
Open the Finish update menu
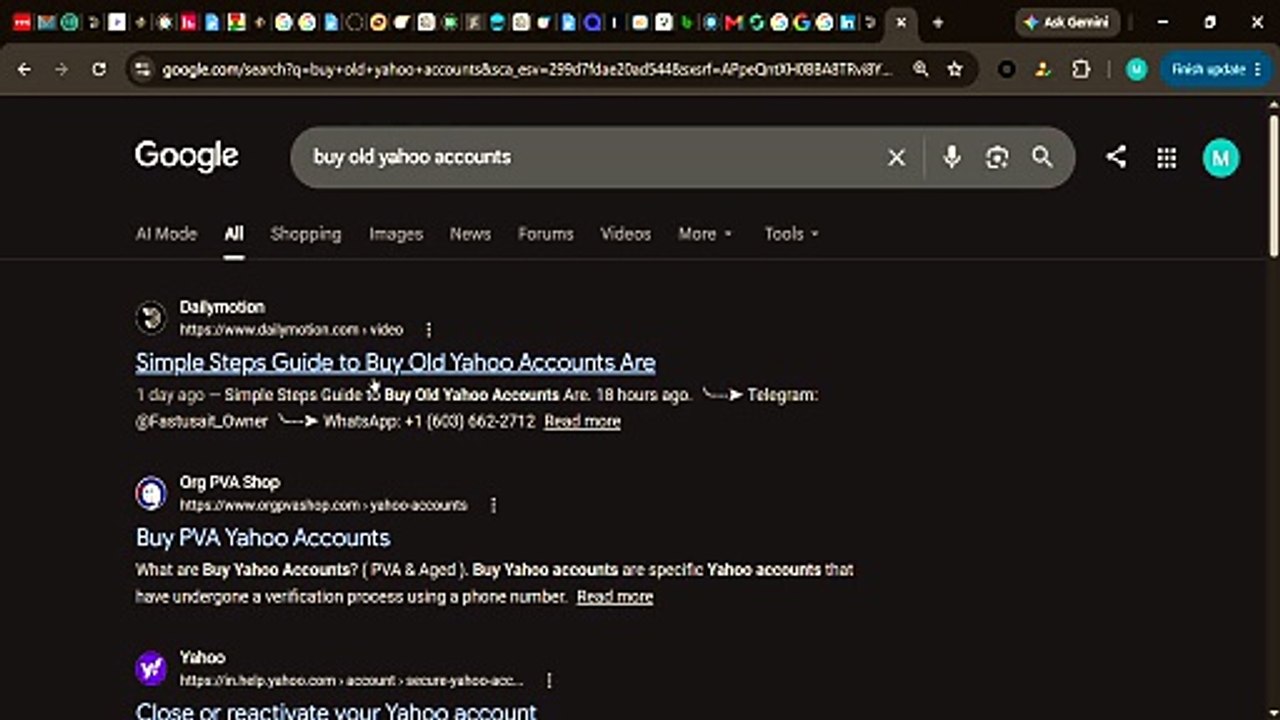coord(1216,69)
